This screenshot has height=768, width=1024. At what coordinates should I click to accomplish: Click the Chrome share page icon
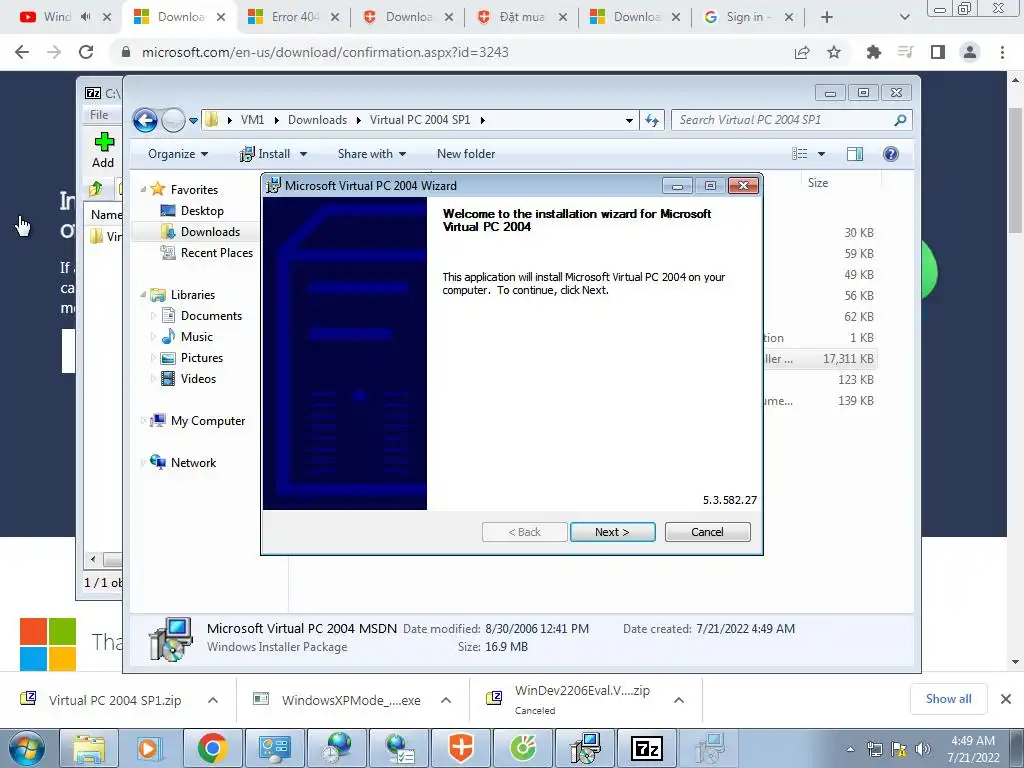(x=802, y=52)
